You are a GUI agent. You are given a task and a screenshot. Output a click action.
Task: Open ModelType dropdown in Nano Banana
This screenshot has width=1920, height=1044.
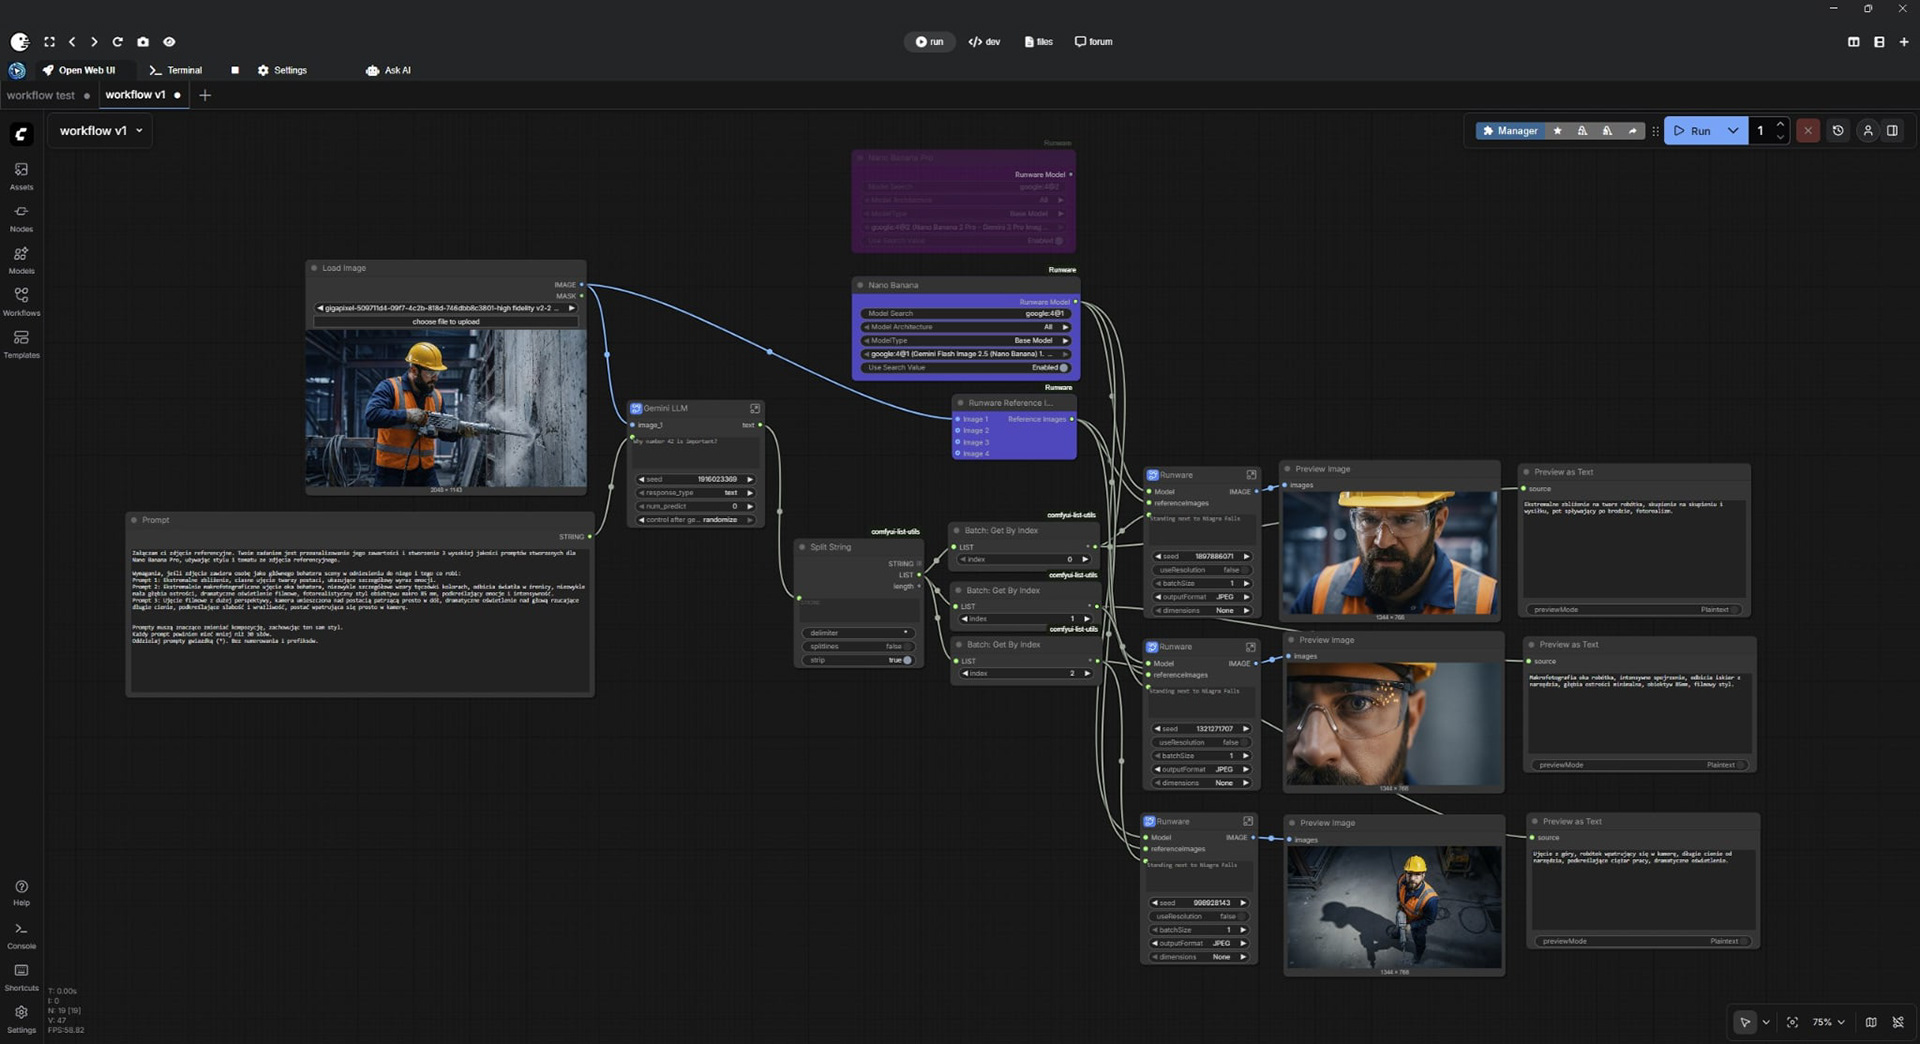point(965,340)
